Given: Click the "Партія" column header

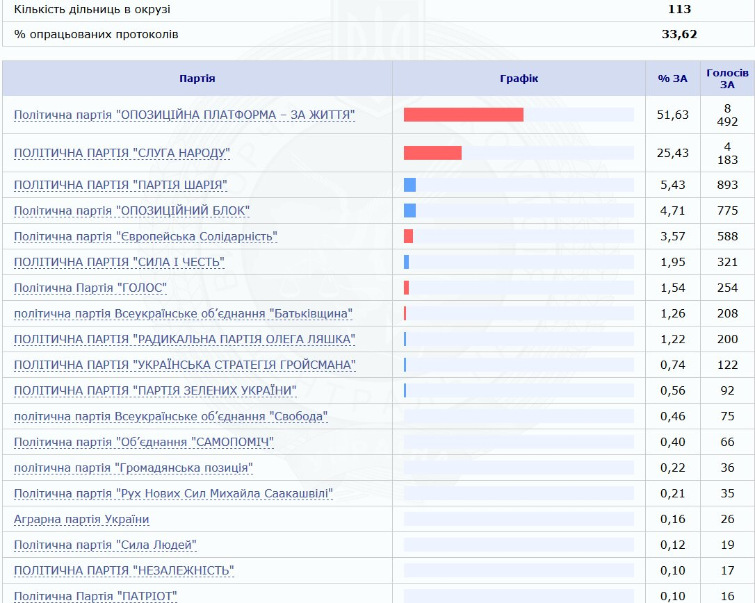Looking at the screenshot, I should [x=197, y=78].
